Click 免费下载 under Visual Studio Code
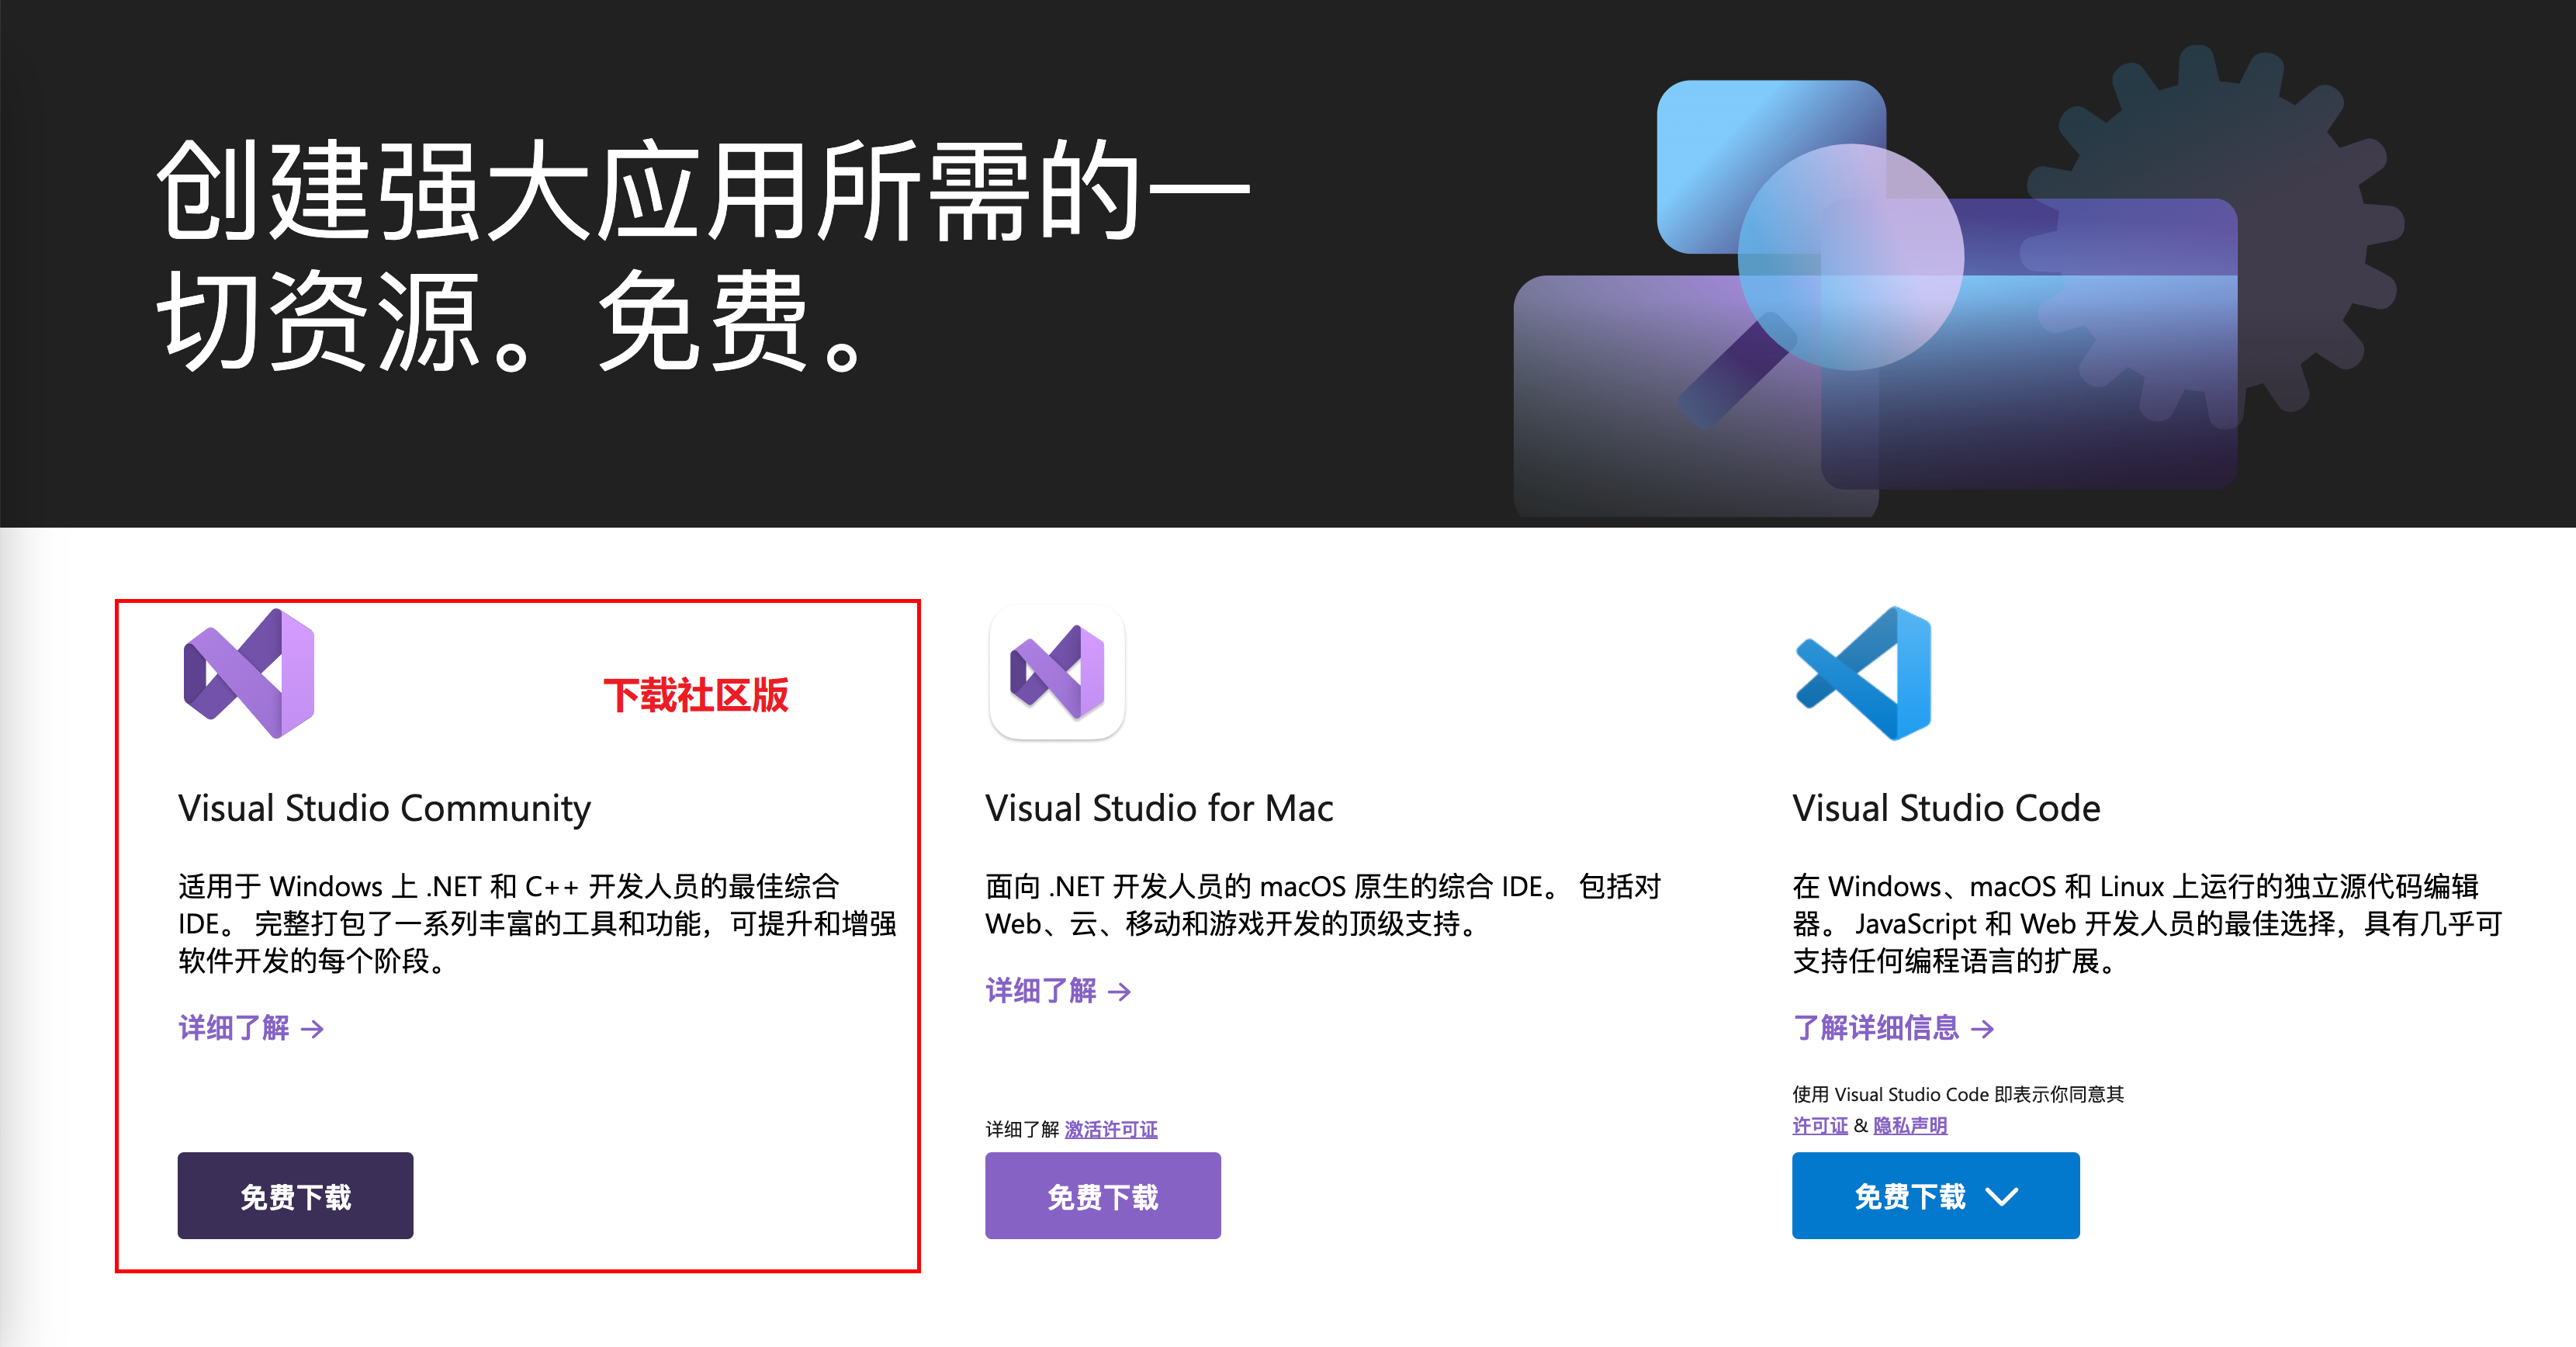 point(1910,1194)
